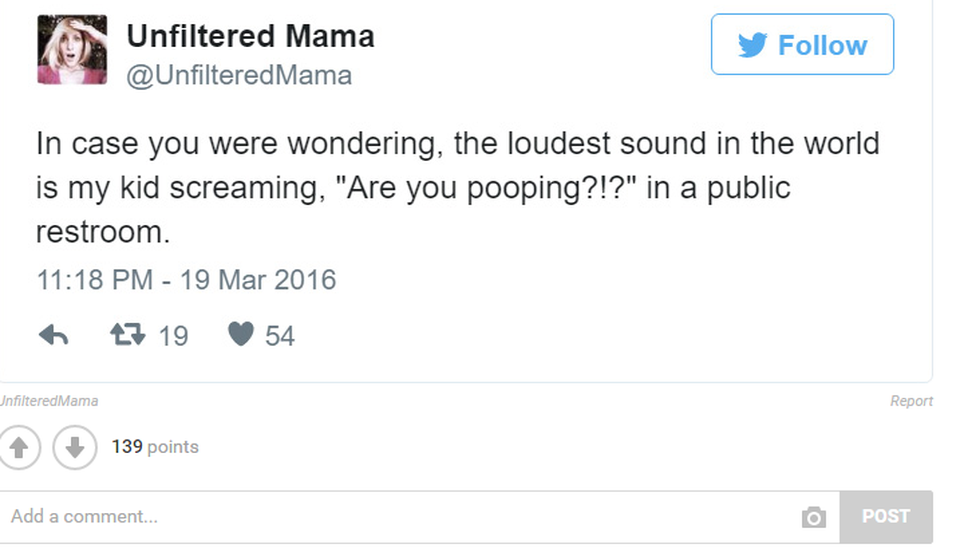This screenshot has height=548, width=960.
Task: Click the reply arrow icon on the tweet
Action: click(53, 335)
